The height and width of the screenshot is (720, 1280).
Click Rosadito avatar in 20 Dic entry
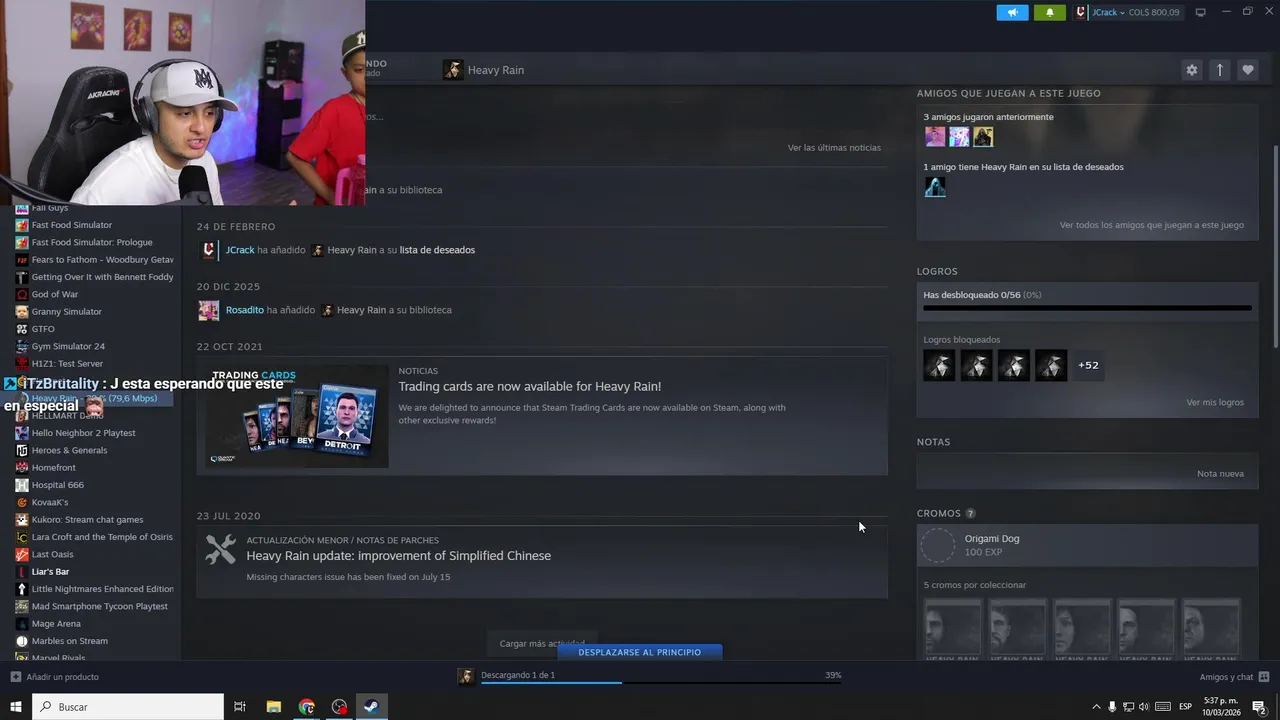tap(208, 310)
